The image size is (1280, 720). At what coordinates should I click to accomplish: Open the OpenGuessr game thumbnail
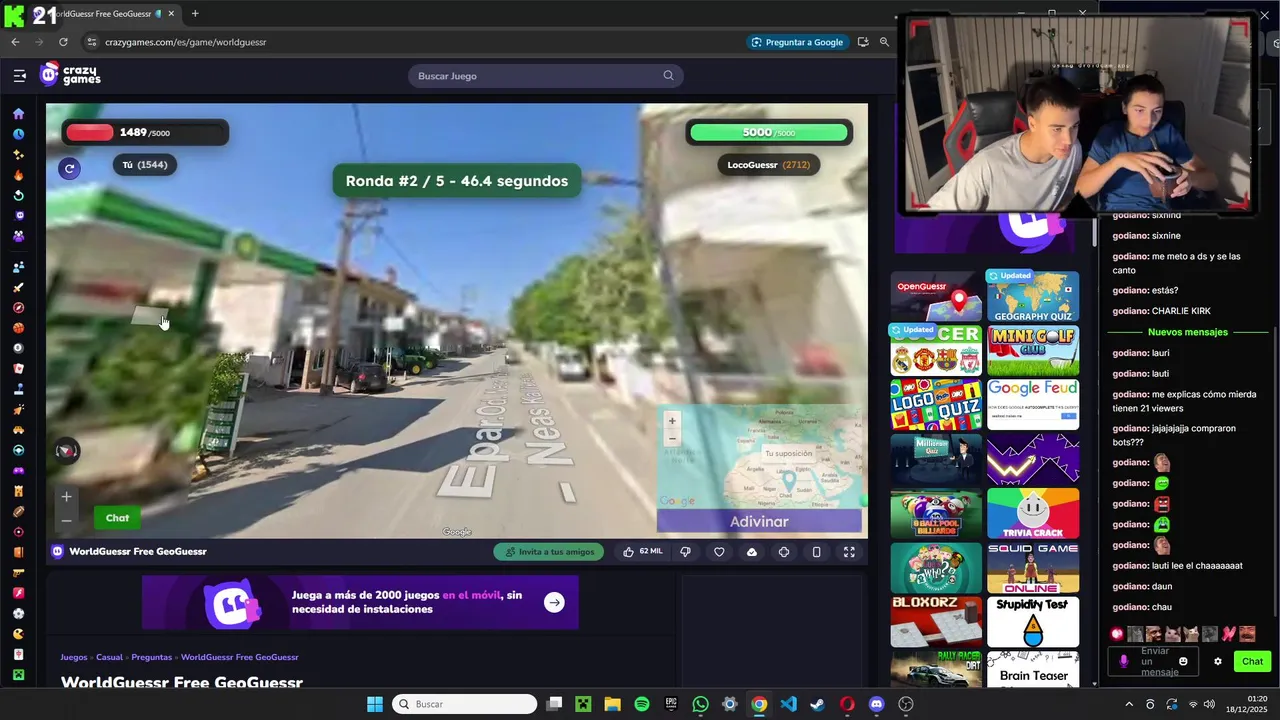pyautogui.click(x=937, y=296)
